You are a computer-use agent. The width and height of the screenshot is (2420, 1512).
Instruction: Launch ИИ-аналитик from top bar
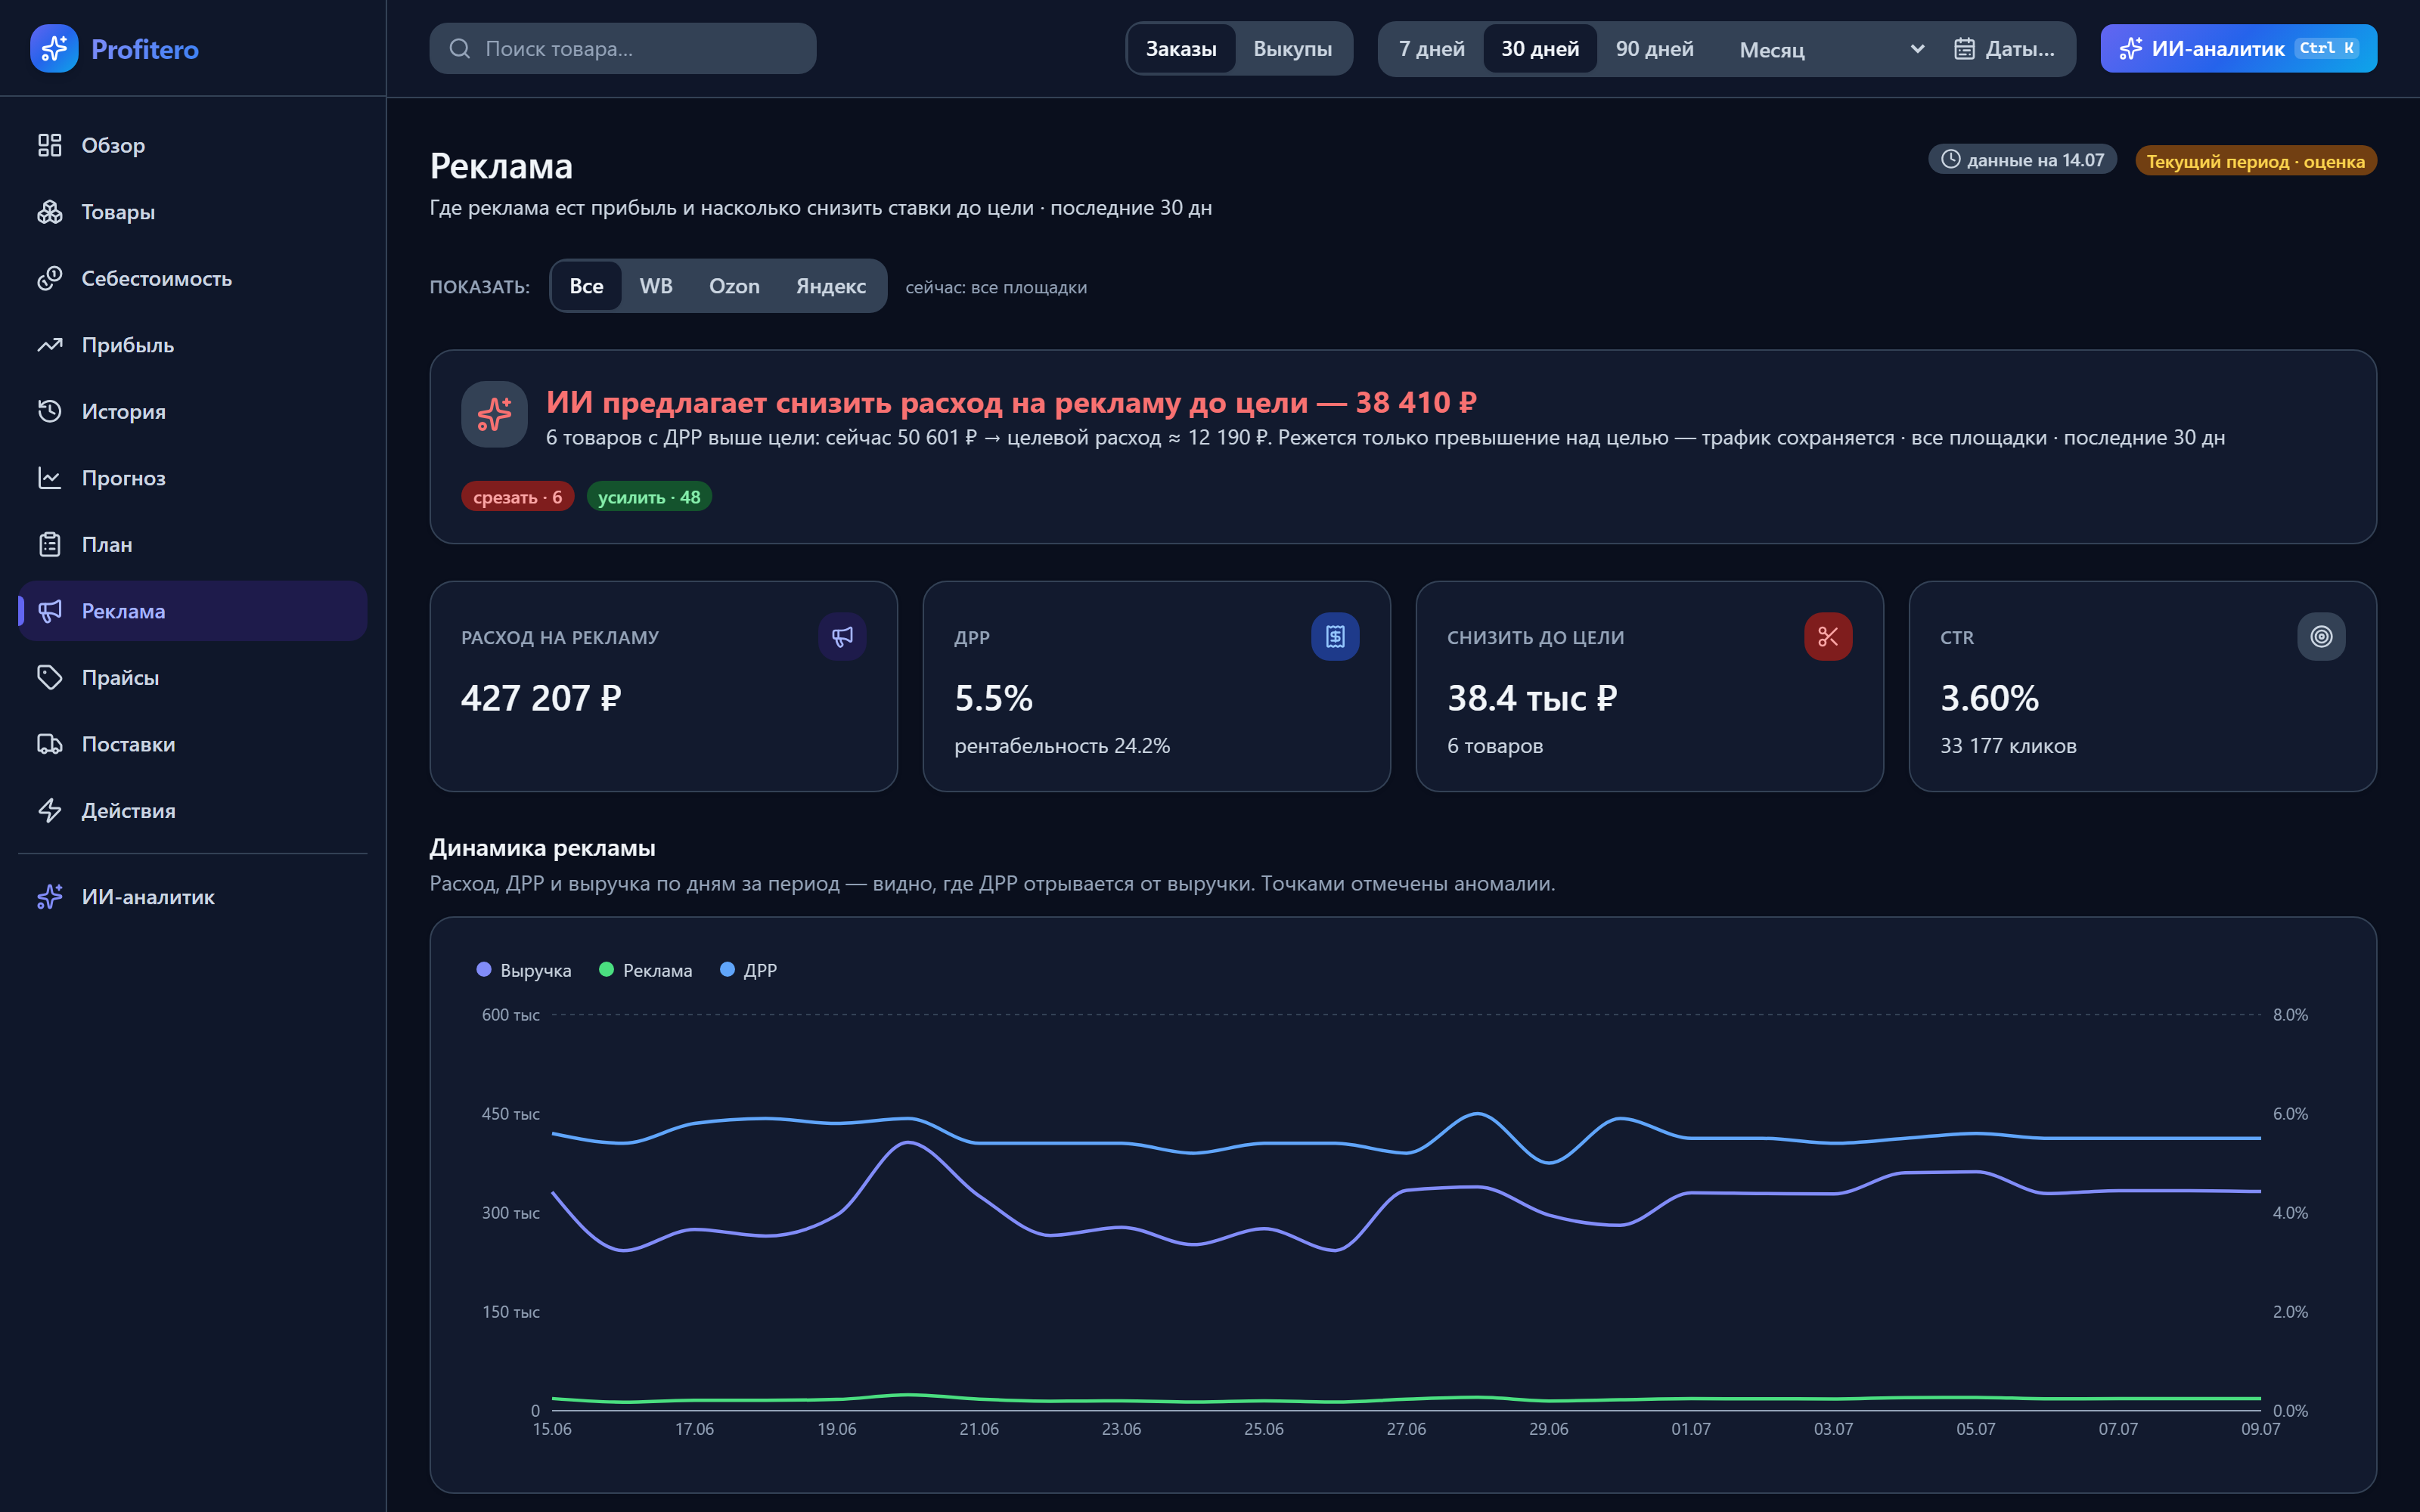[x=2238, y=49]
